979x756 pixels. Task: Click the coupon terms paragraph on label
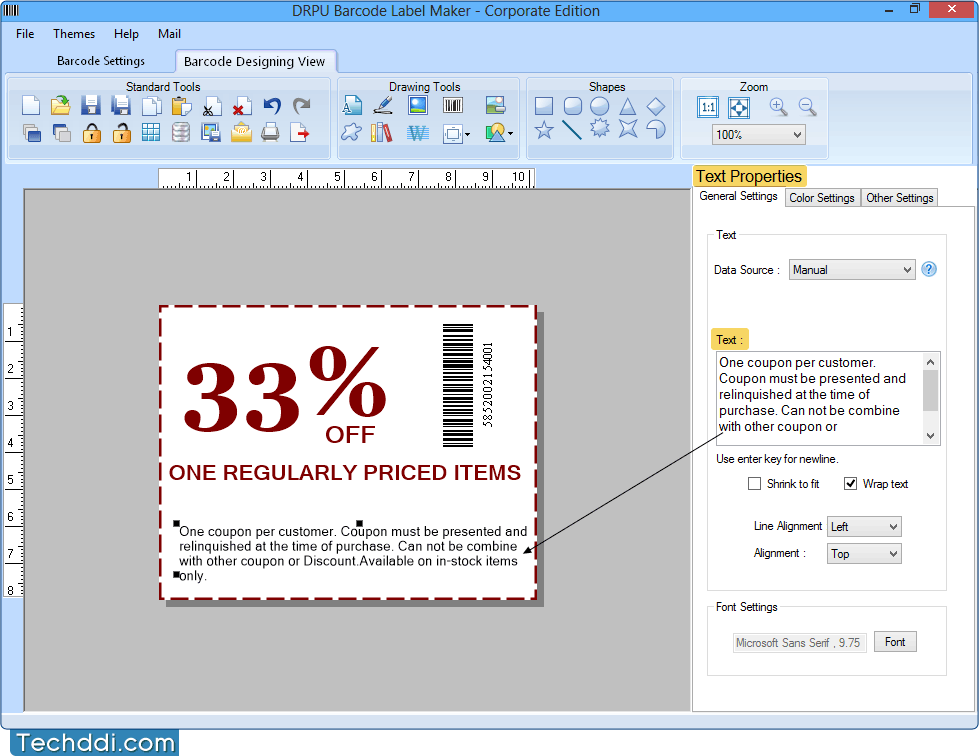353,553
